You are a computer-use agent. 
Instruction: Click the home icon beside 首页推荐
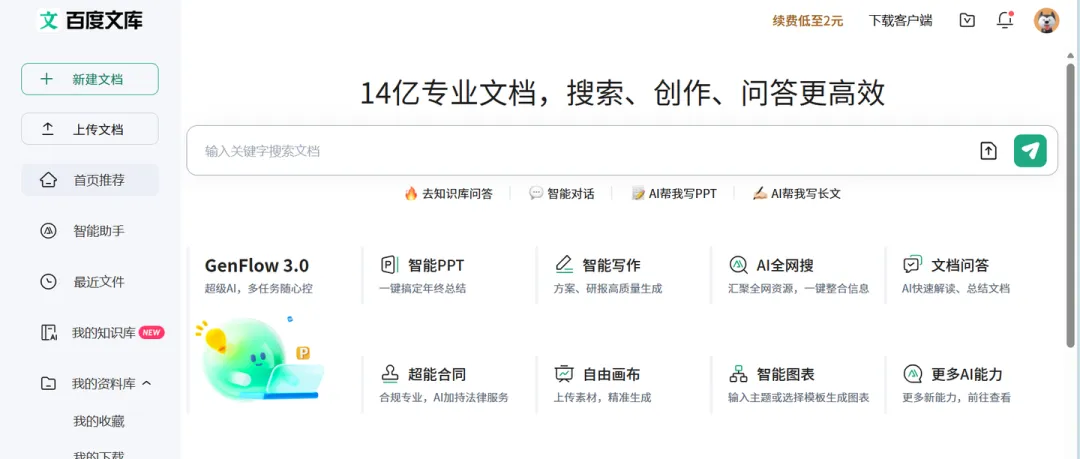48,181
